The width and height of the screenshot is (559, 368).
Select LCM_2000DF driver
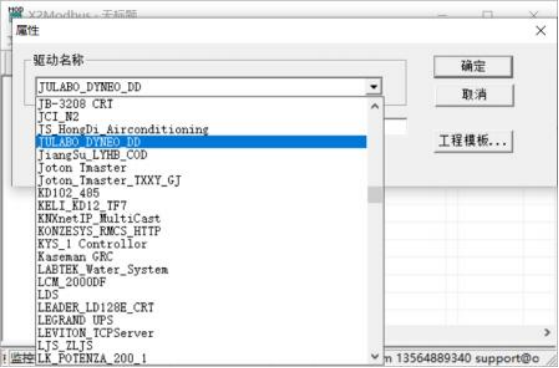(x=201, y=282)
